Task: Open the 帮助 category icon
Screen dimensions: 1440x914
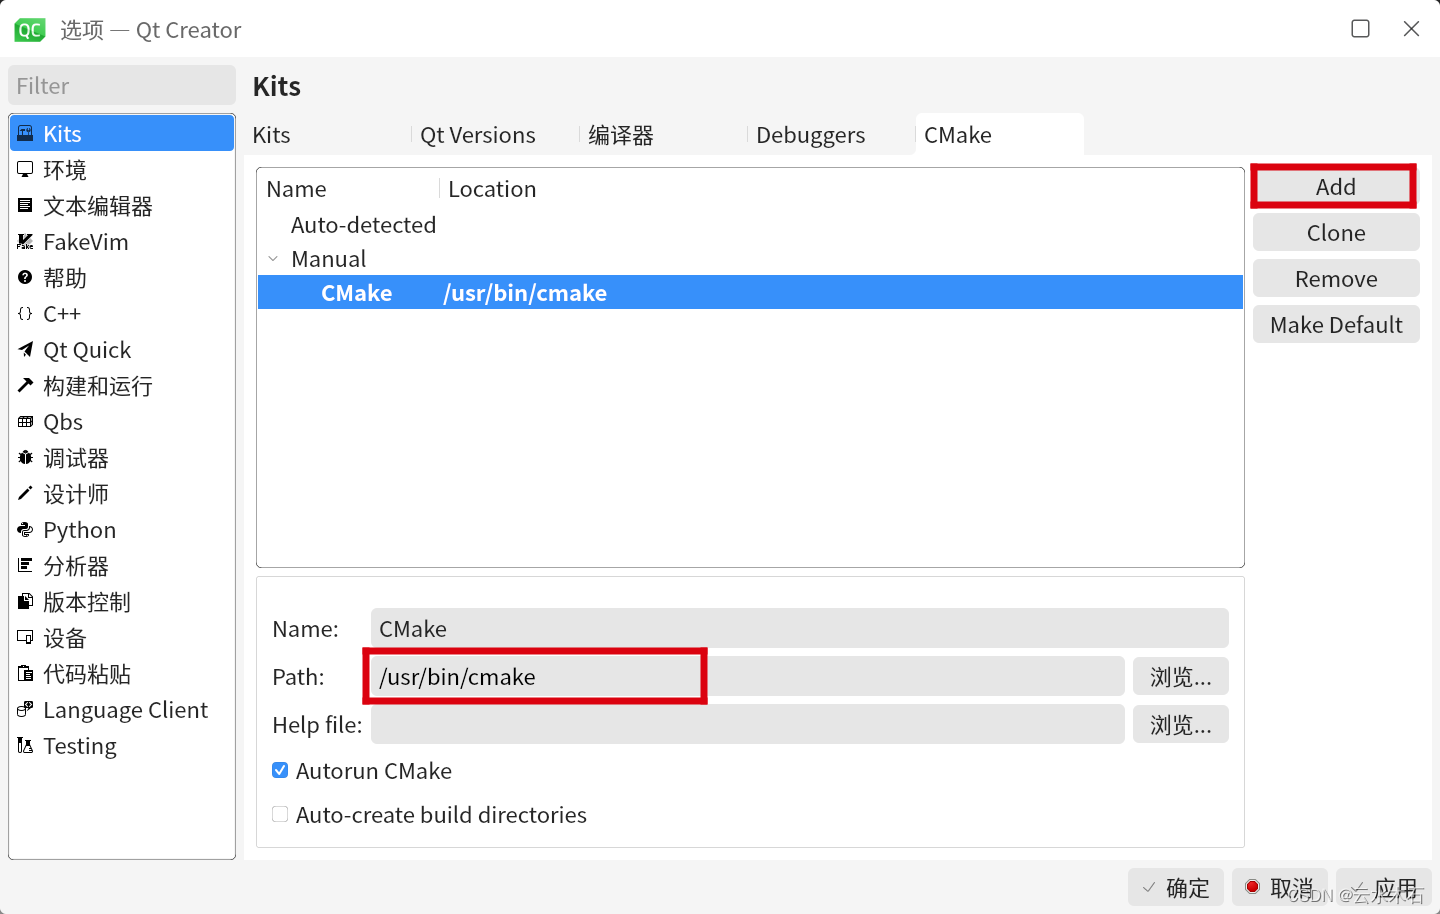Action: [x=25, y=277]
